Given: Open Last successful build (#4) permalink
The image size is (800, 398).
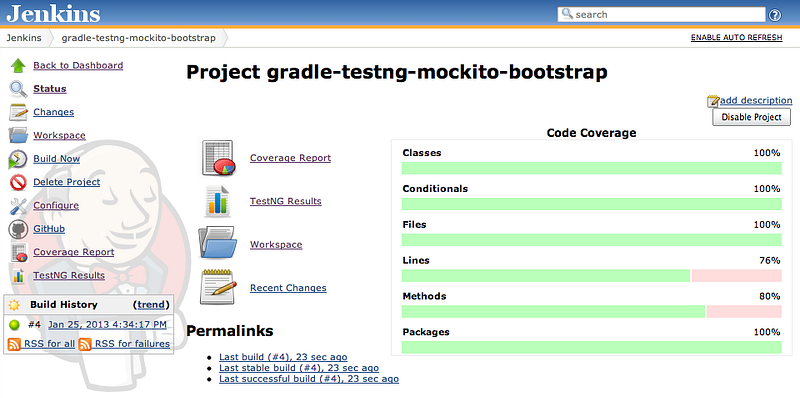Looking at the screenshot, I should pos(309,379).
